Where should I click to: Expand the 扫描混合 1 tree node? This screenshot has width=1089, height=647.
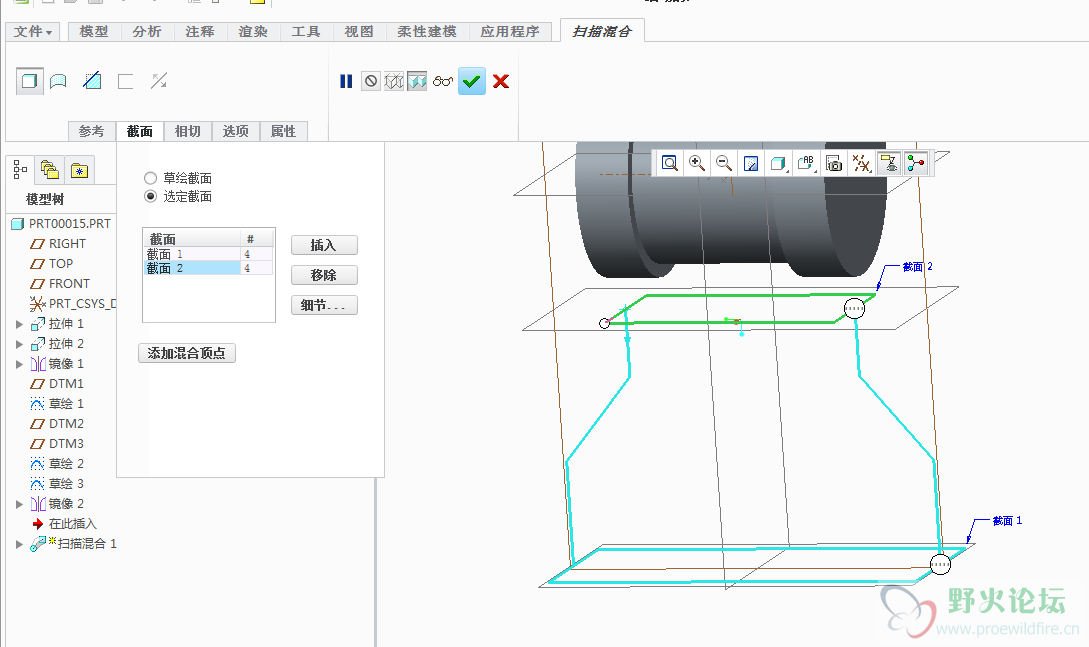tap(19, 544)
